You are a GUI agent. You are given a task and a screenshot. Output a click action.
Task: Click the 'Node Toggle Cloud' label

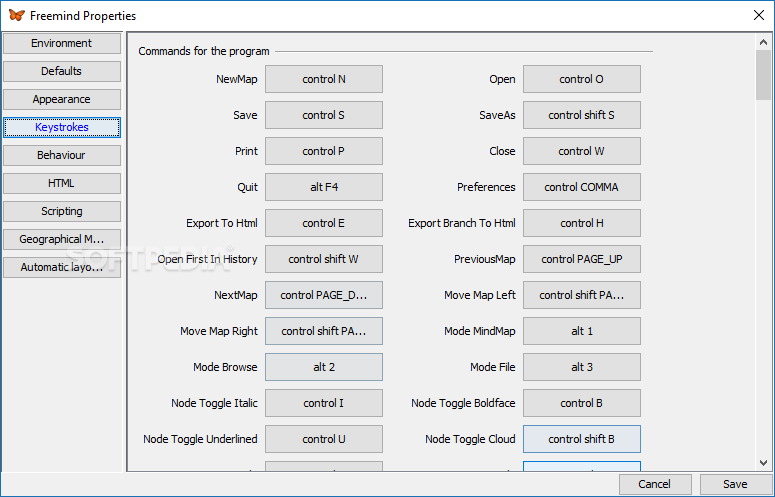point(470,439)
